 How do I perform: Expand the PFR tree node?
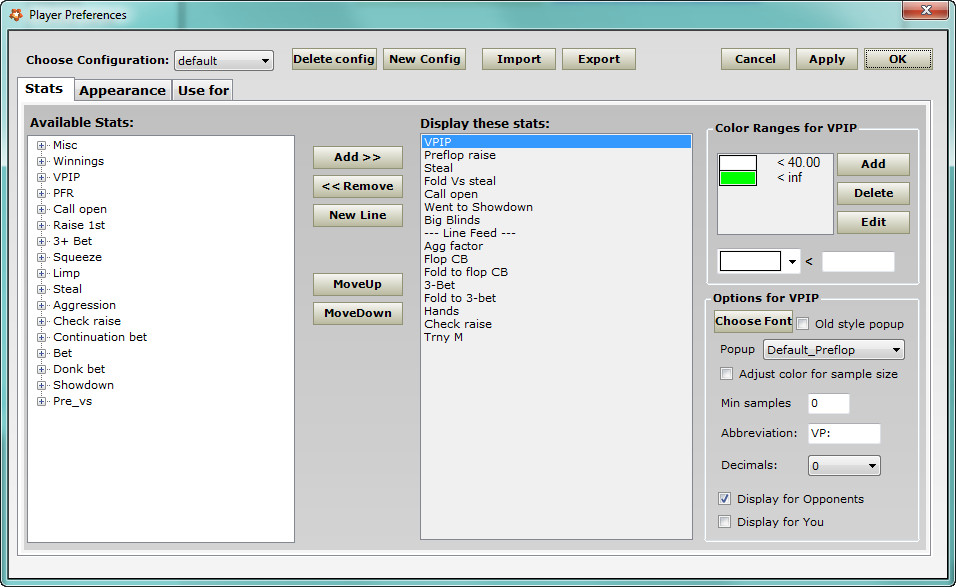[x=41, y=193]
